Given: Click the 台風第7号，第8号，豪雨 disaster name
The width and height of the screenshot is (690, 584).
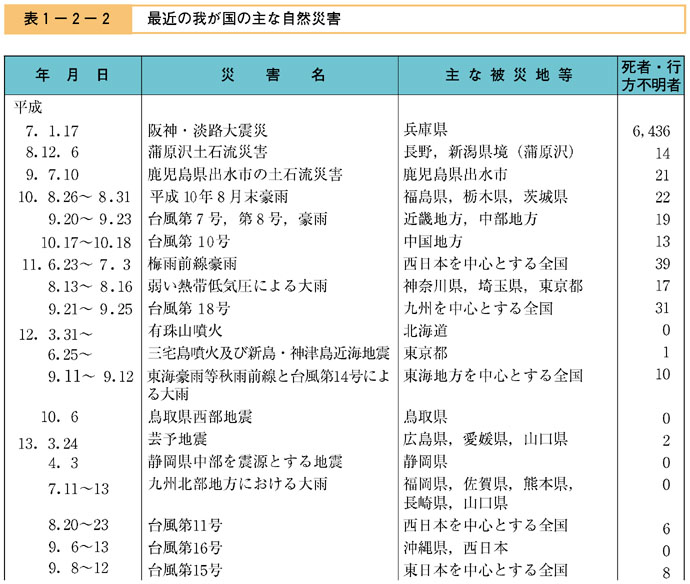Looking at the screenshot, I should click(238, 219).
